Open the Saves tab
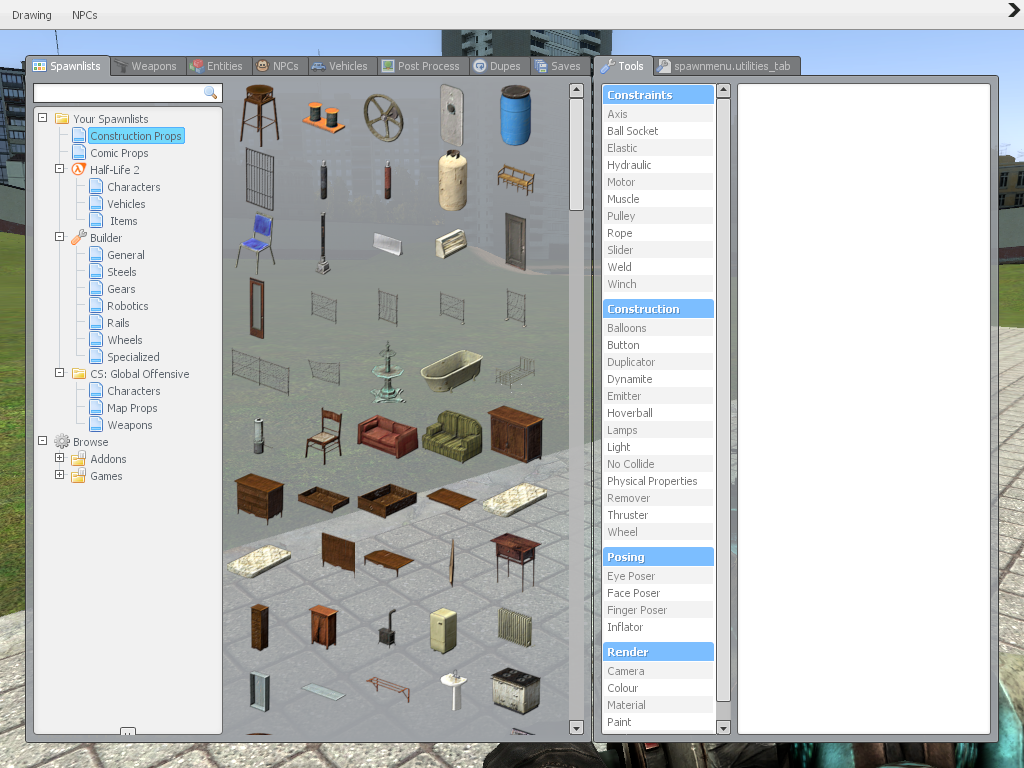This screenshot has height=768, width=1024. 558,66
